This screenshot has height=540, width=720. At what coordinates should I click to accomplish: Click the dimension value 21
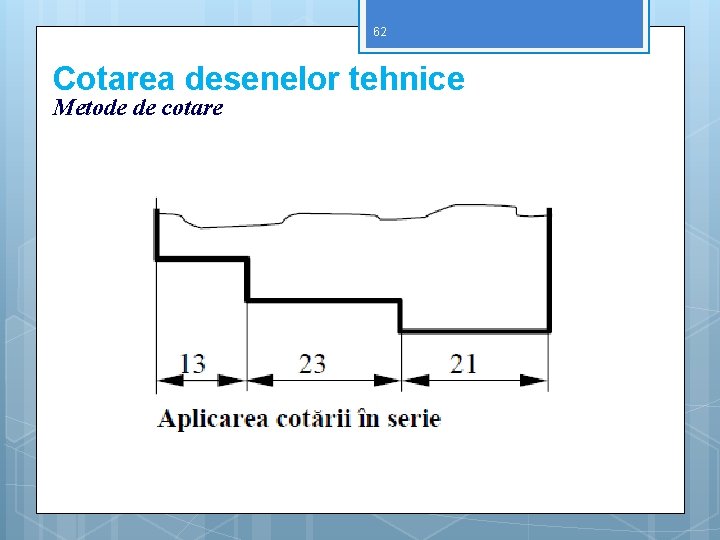pyautogui.click(x=463, y=364)
